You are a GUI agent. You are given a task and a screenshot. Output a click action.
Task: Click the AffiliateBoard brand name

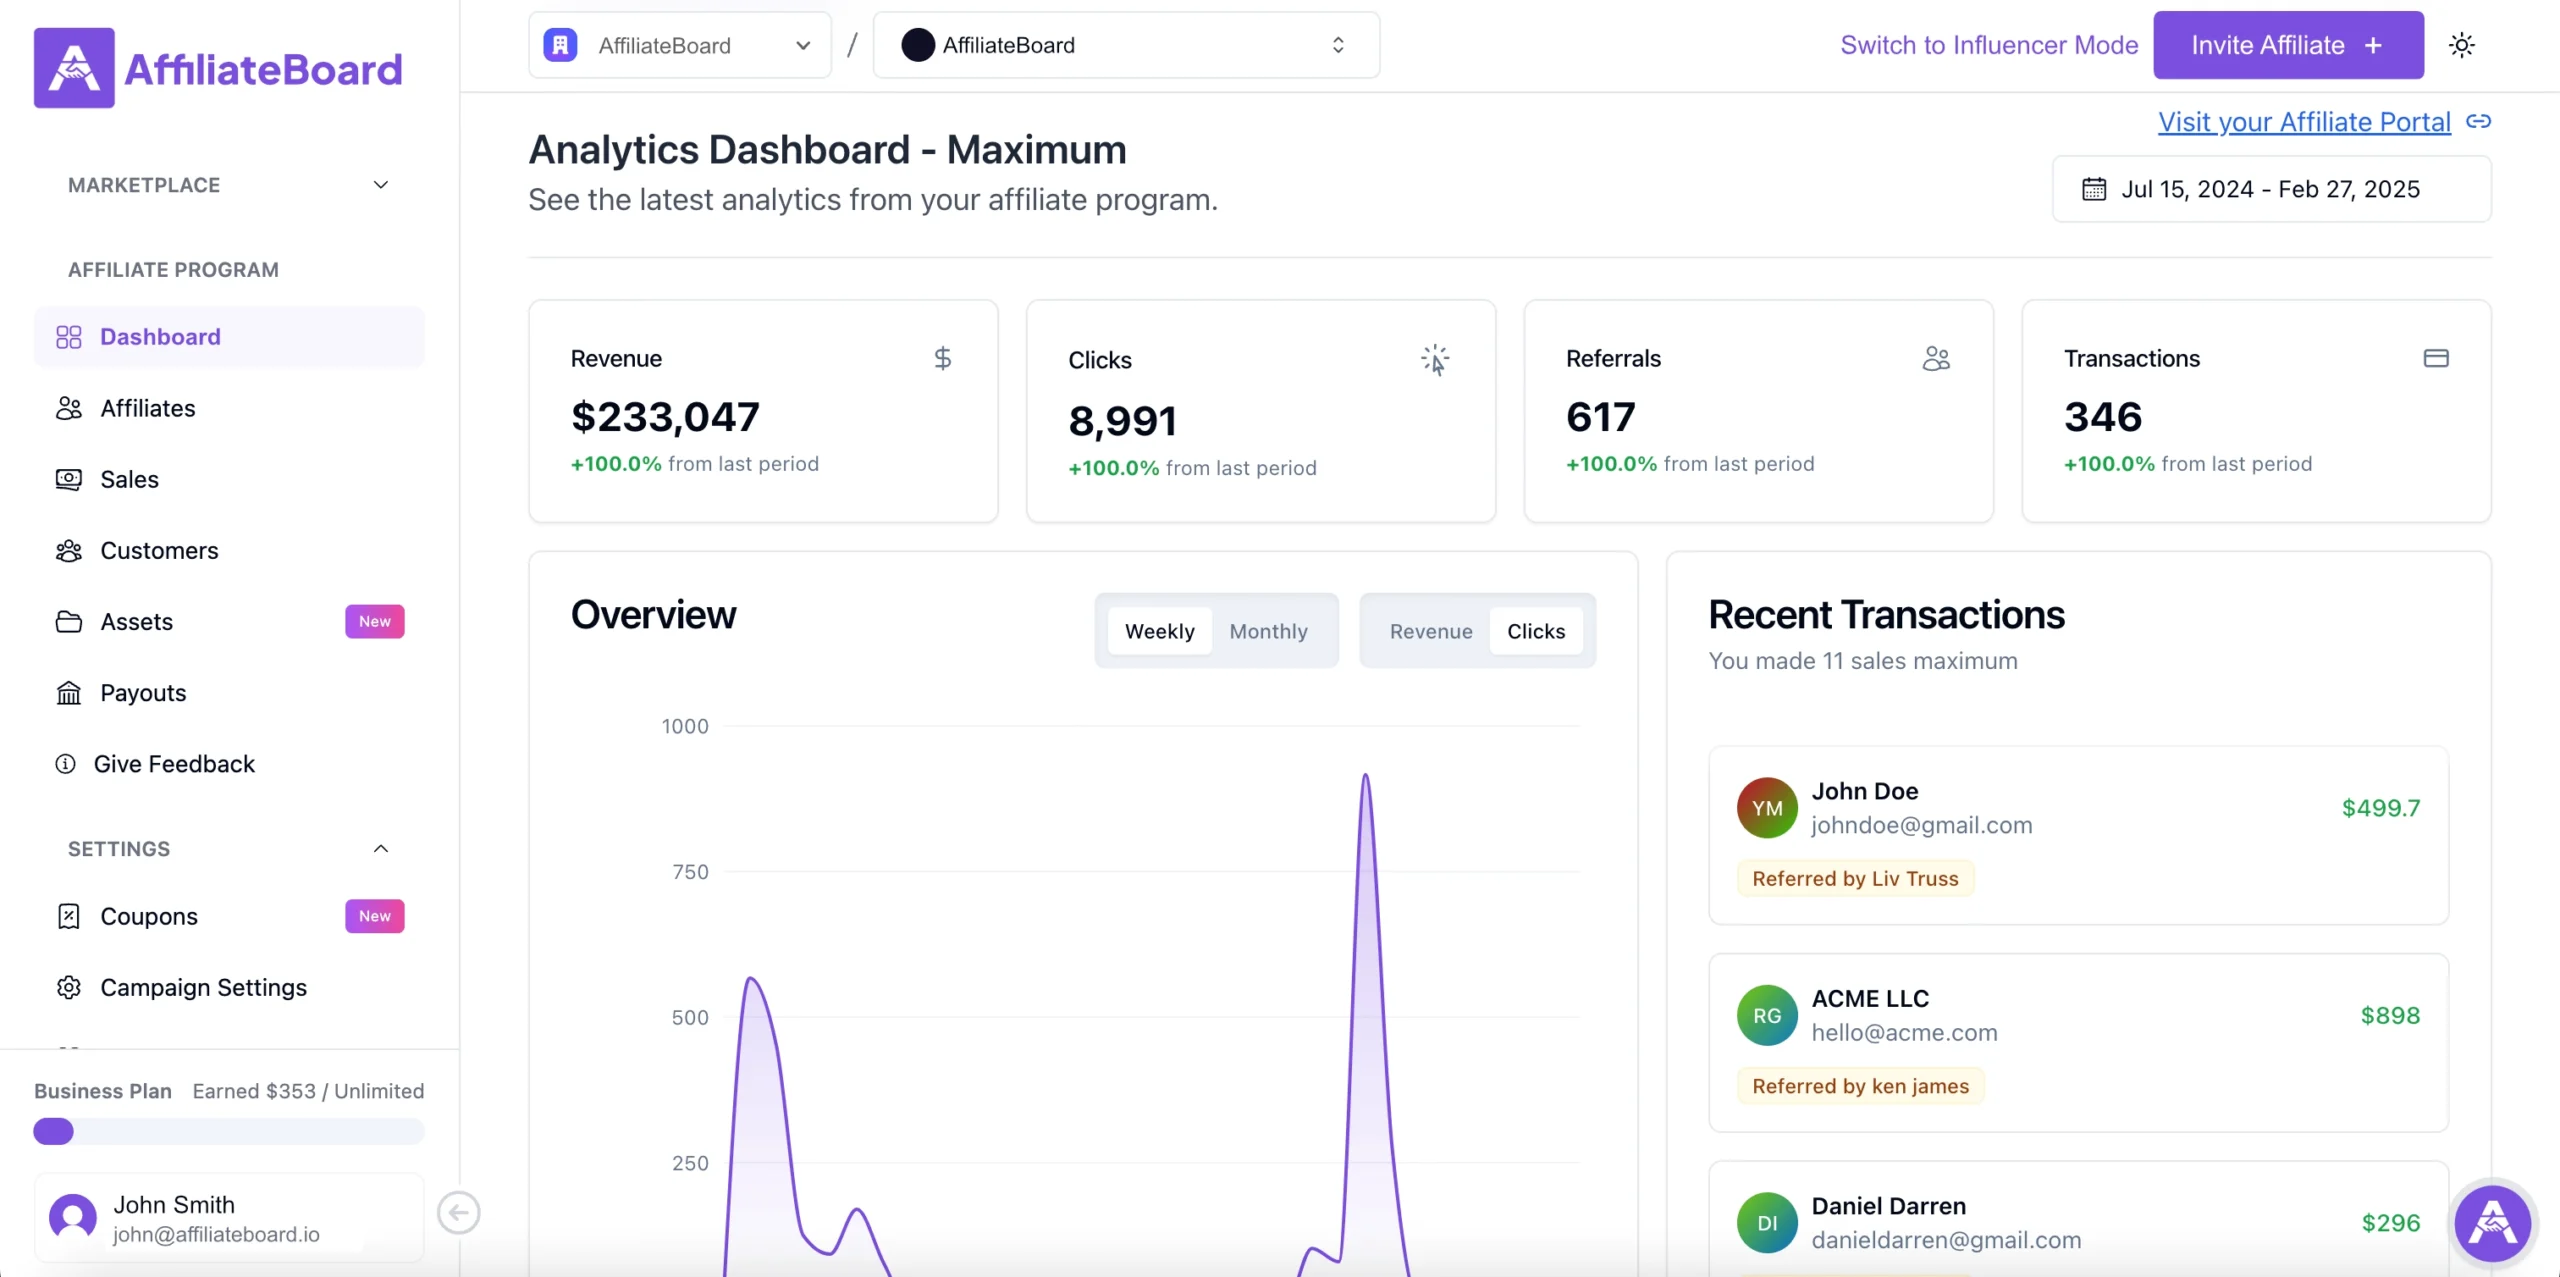263,69
